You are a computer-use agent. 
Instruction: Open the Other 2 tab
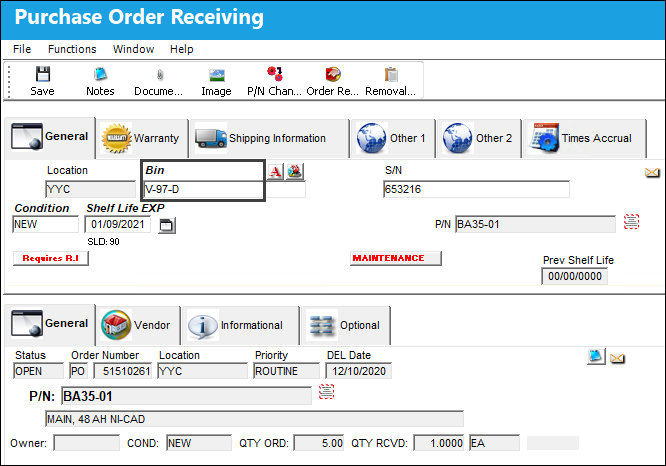tap(479, 138)
